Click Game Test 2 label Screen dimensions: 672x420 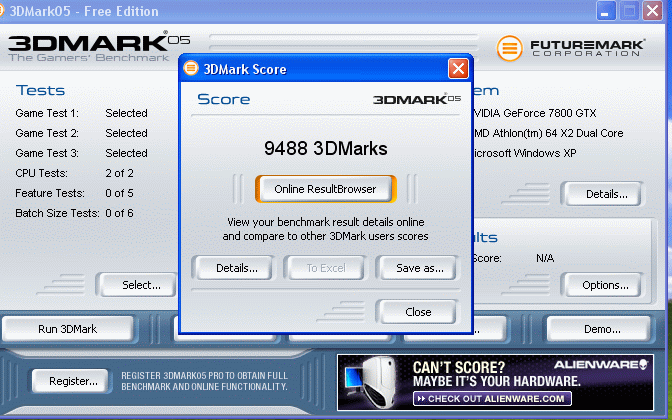(47, 133)
